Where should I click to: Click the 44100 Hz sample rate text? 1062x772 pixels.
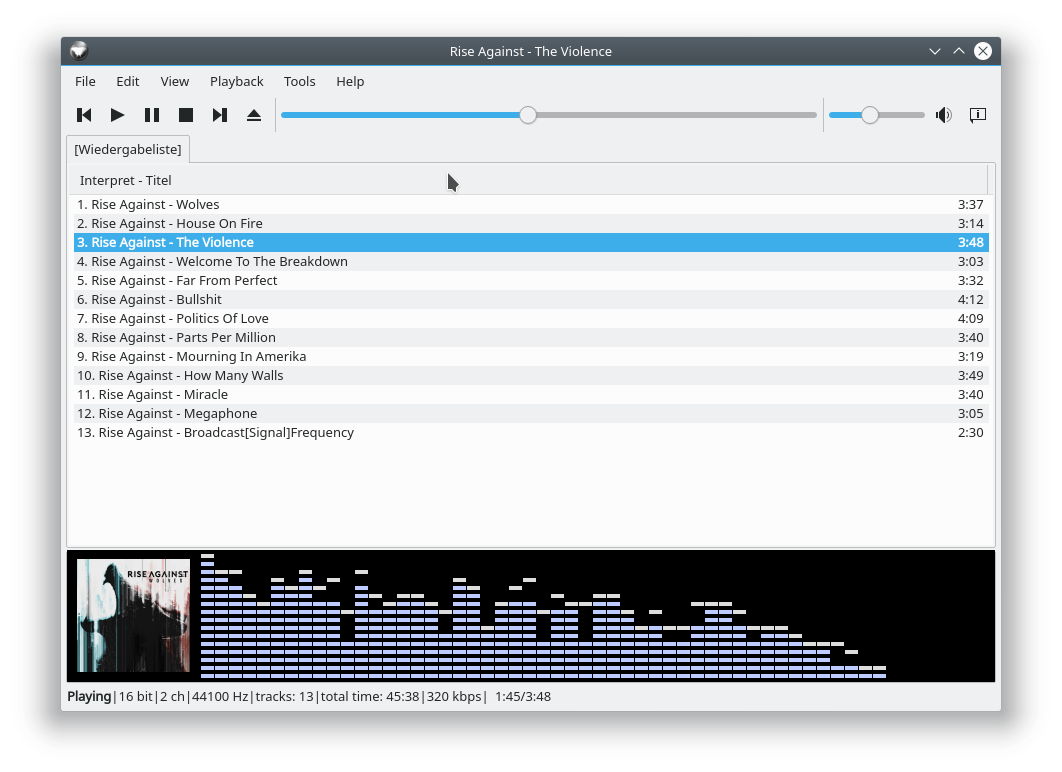pyautogui.click(x=220, y=696)
